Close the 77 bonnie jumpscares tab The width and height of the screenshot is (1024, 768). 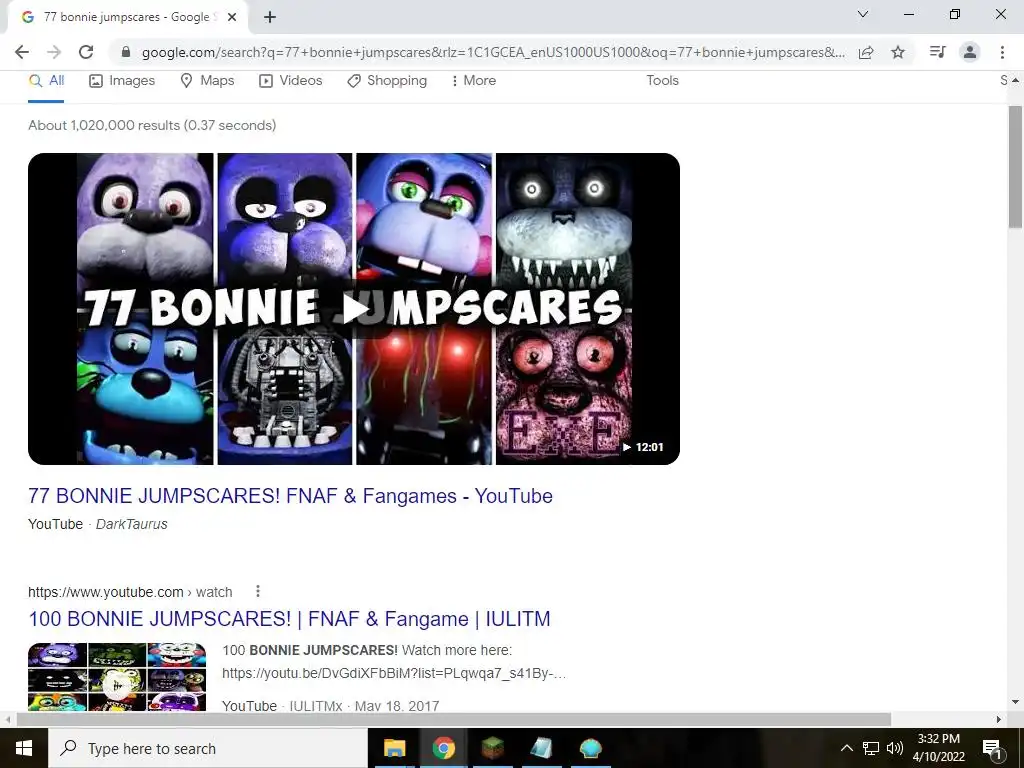(x=232, y=17)
